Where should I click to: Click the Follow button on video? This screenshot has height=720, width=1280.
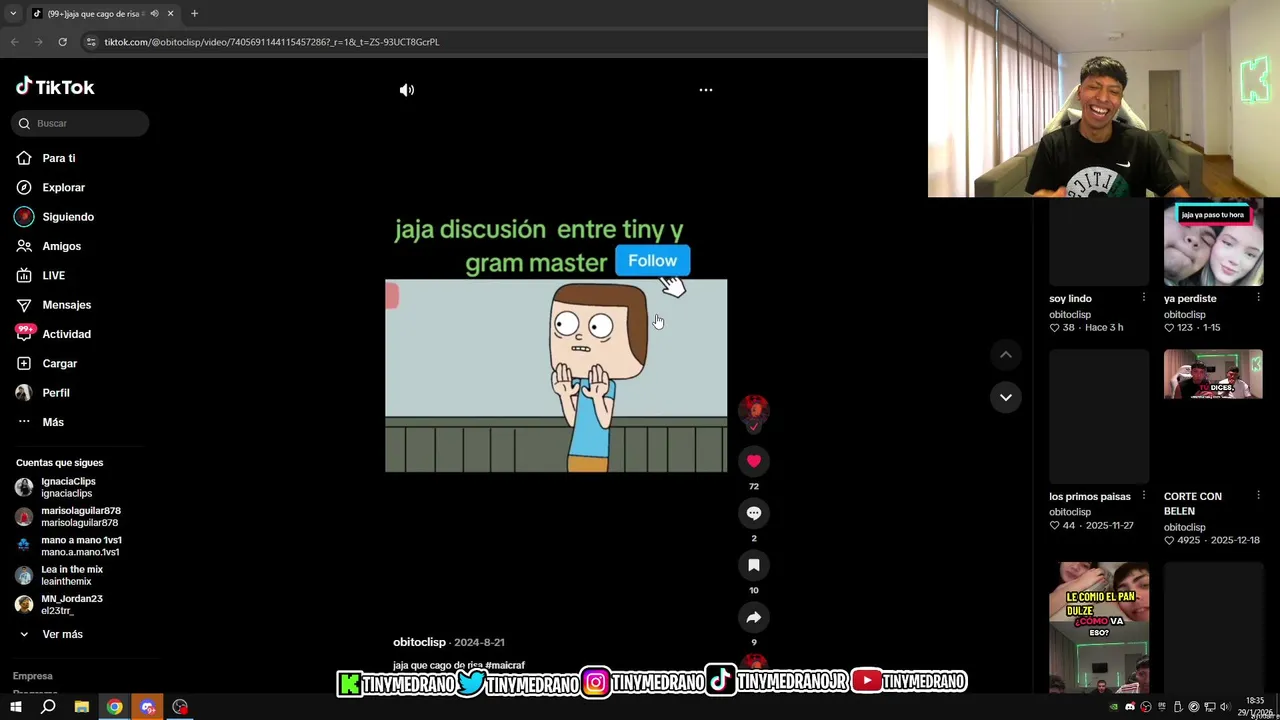click(653, 261)
